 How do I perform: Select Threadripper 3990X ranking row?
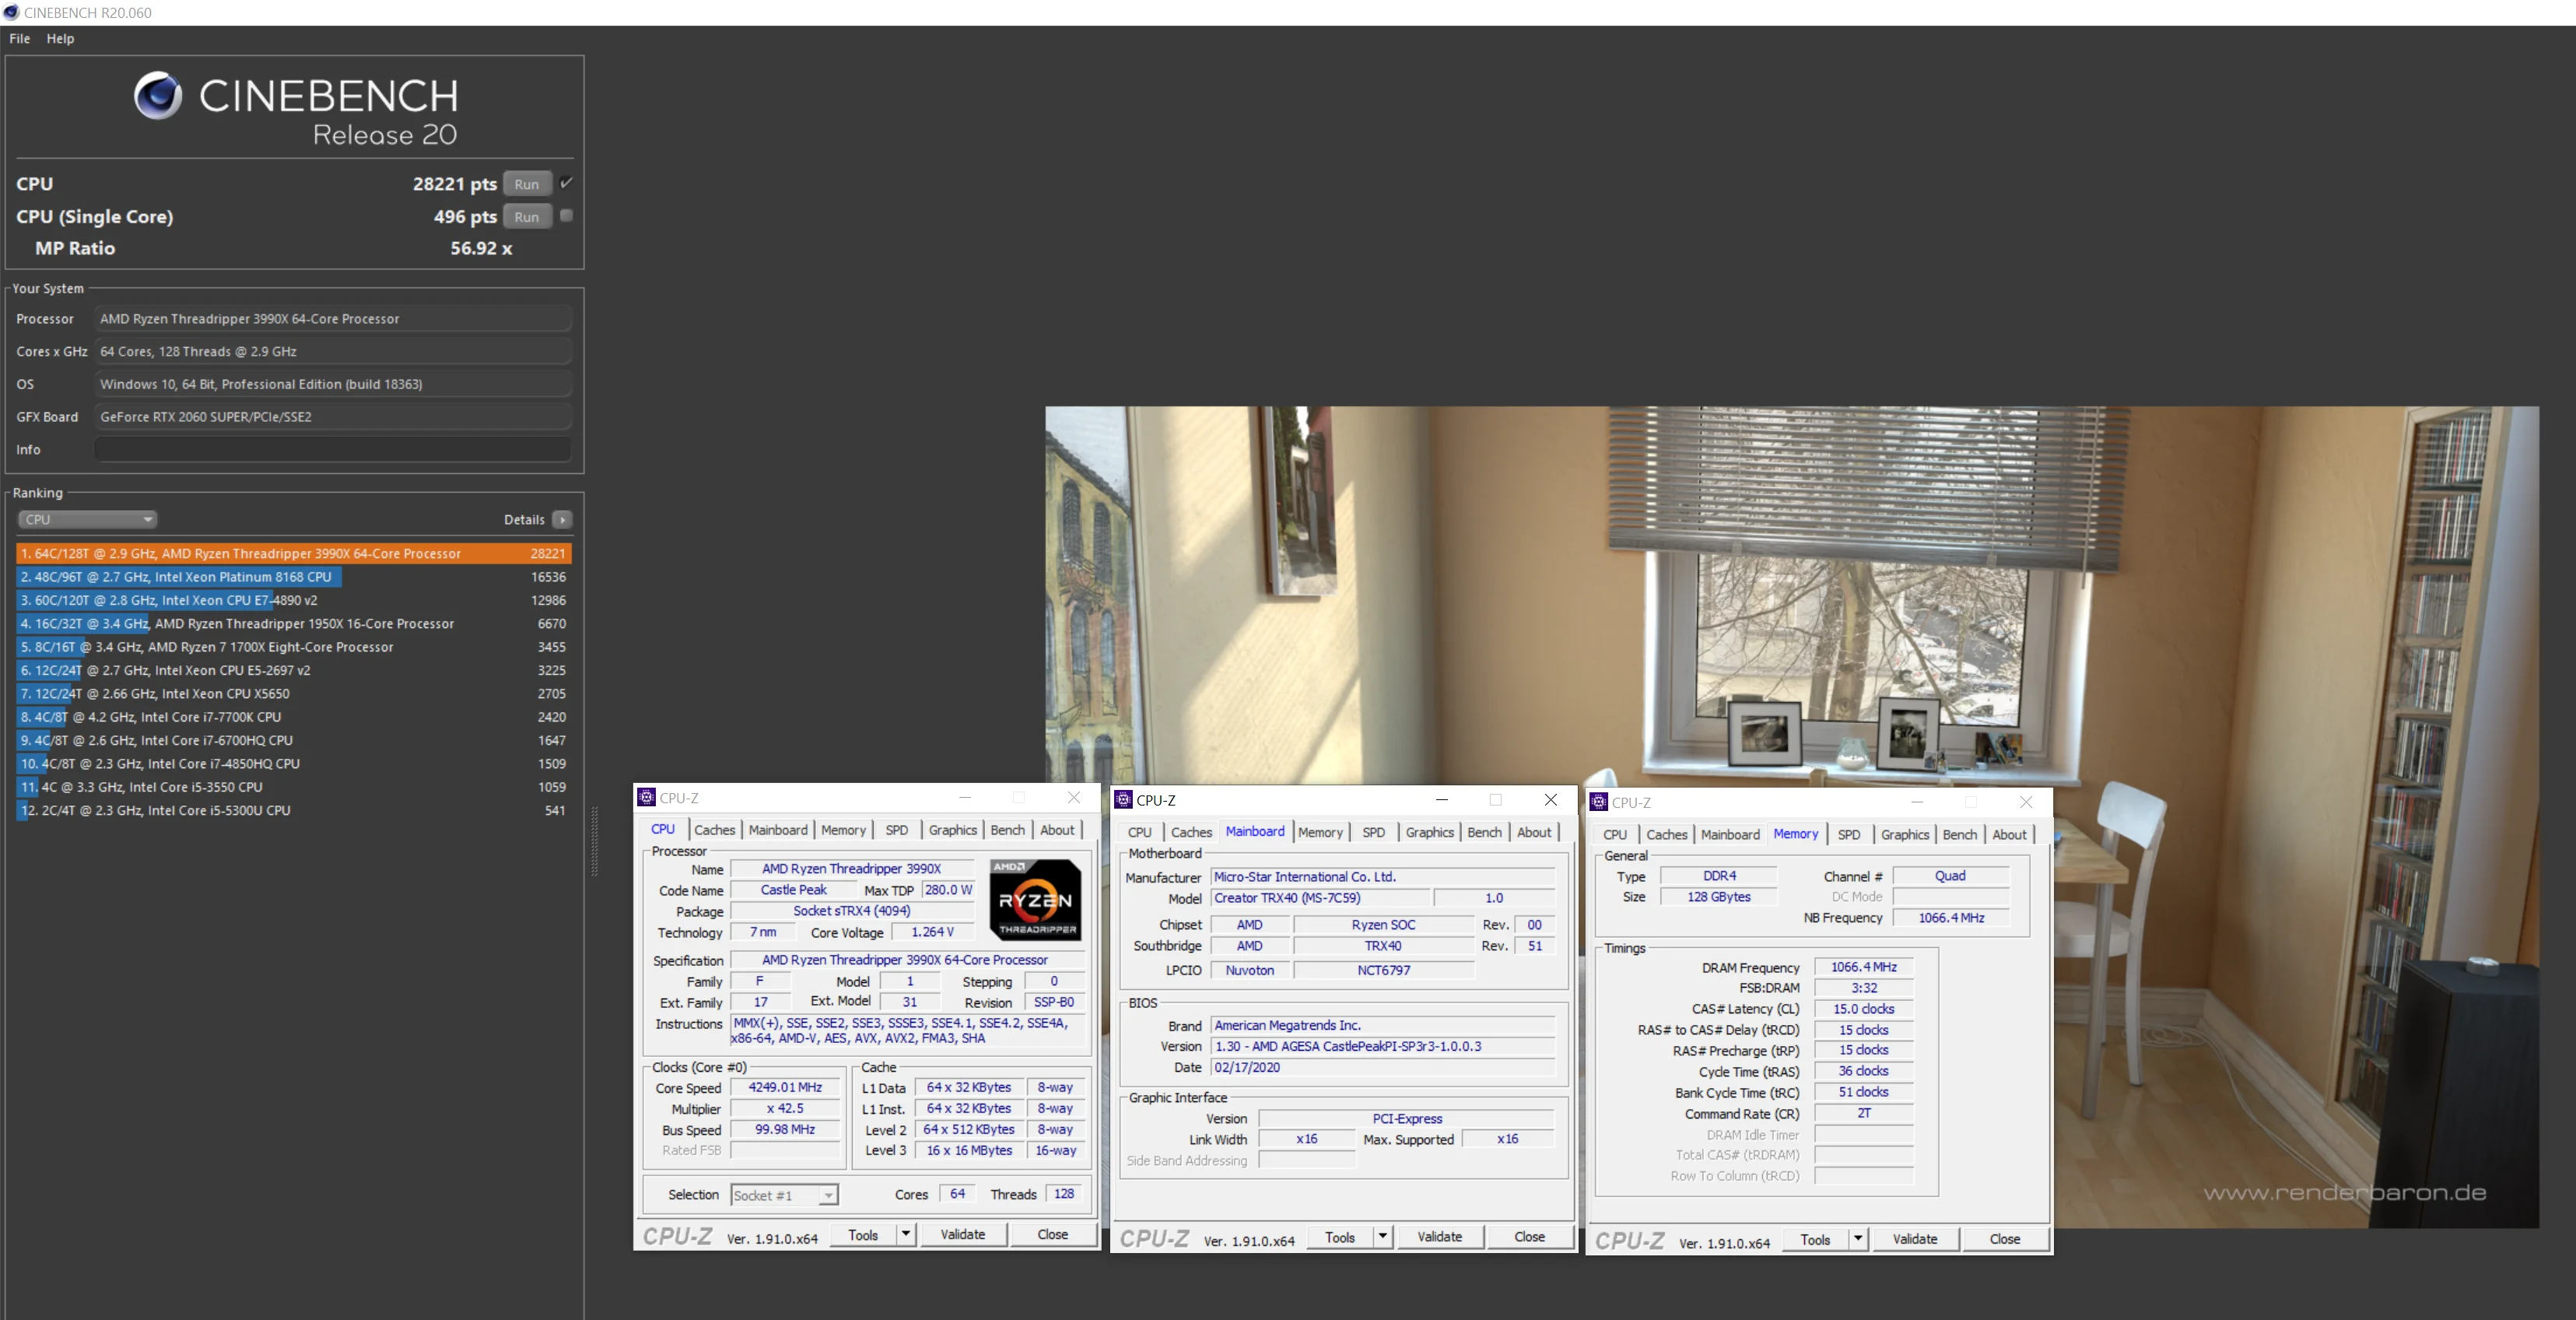pyautogui.click(x=294, y=553)
